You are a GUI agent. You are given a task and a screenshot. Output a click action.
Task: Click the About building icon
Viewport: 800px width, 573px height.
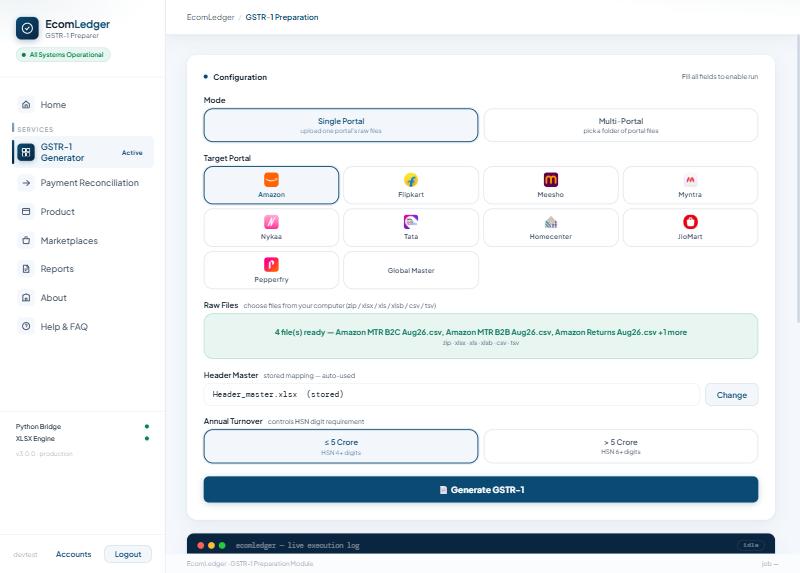[x=26, y=297]
